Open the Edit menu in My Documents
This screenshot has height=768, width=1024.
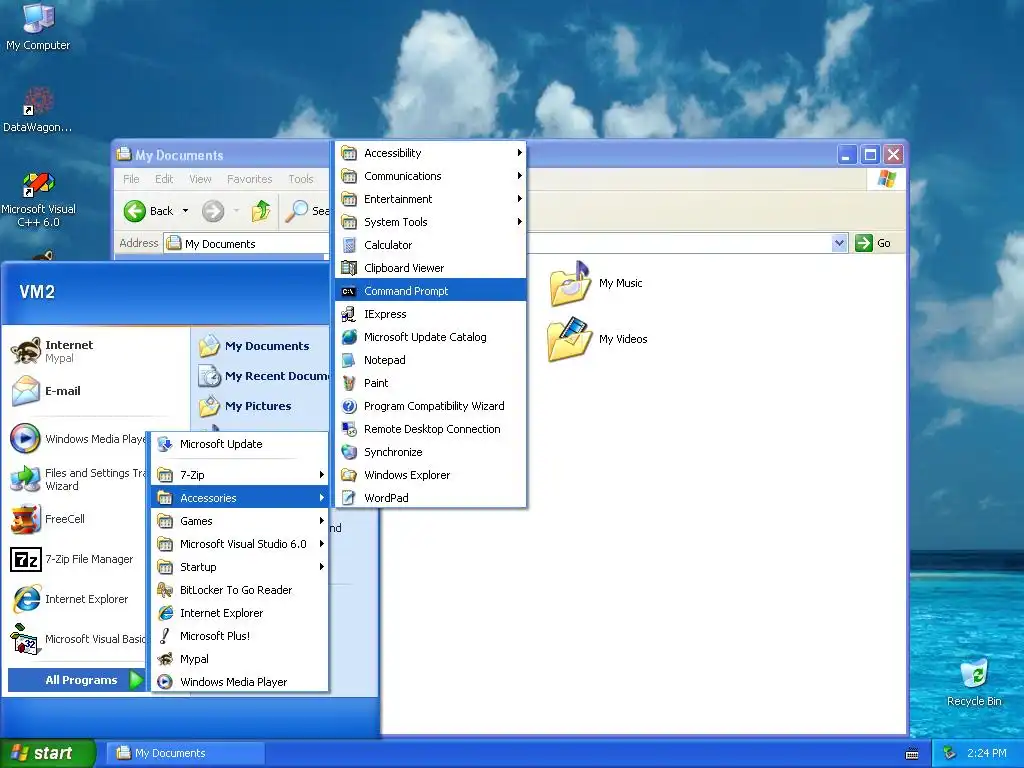(x=164, y=179)
